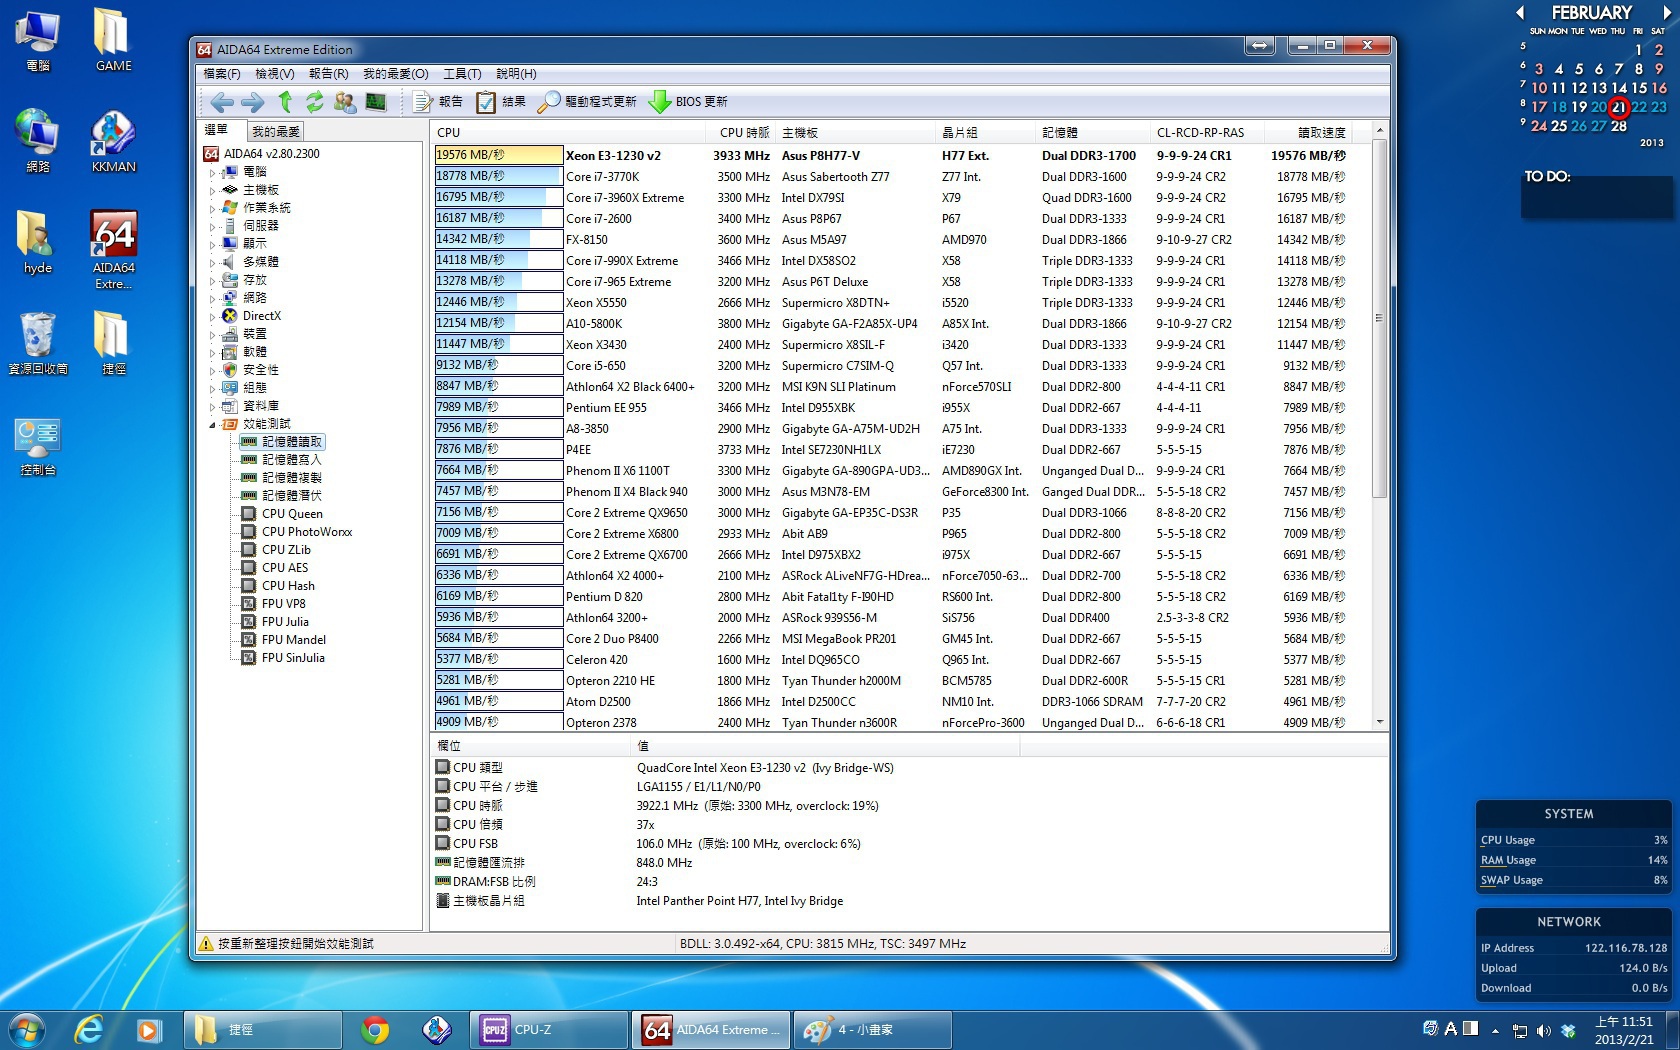Click the Core i7-3770K result row

click(890, 177)
